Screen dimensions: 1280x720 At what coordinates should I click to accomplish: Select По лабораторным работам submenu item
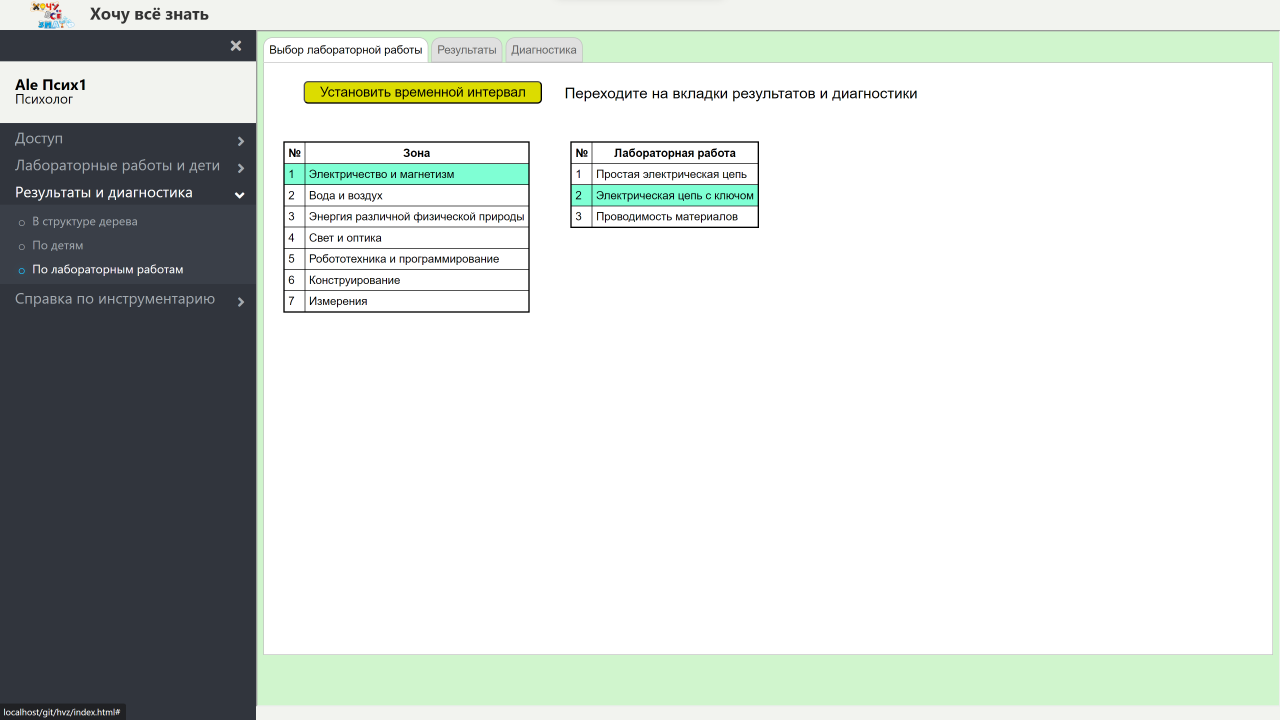pos(107,270)
